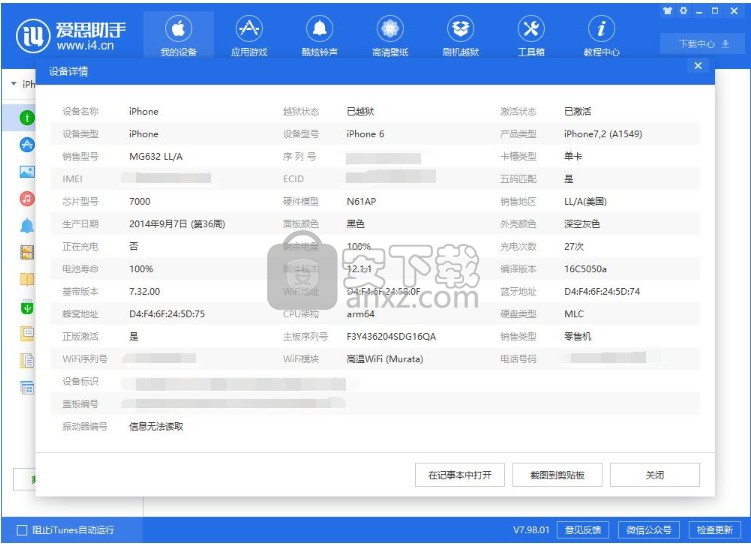The image size is (751, 544).
Task: Open the 教程中心 tab
Action: click(x=602, y=36)
